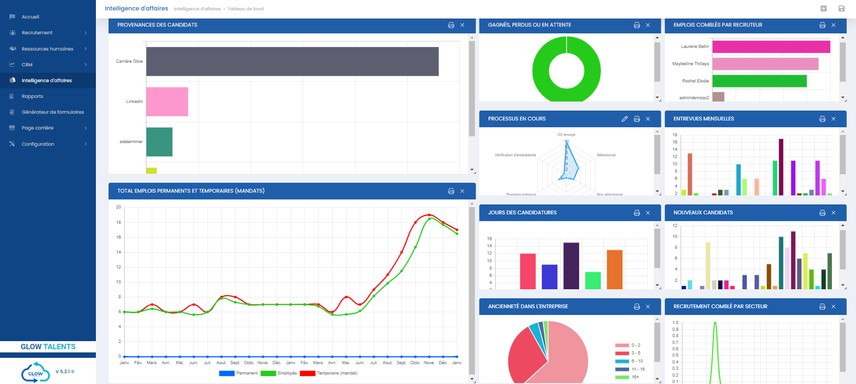Expand the Configuration sidebar section

point(86,144)
